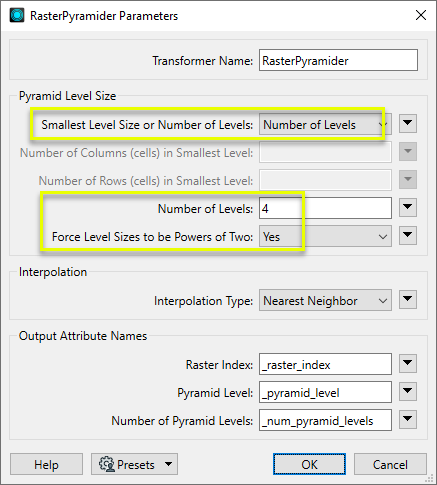Click the _raster_index attribute field
437x485 pixels.
tap(325, 364)
